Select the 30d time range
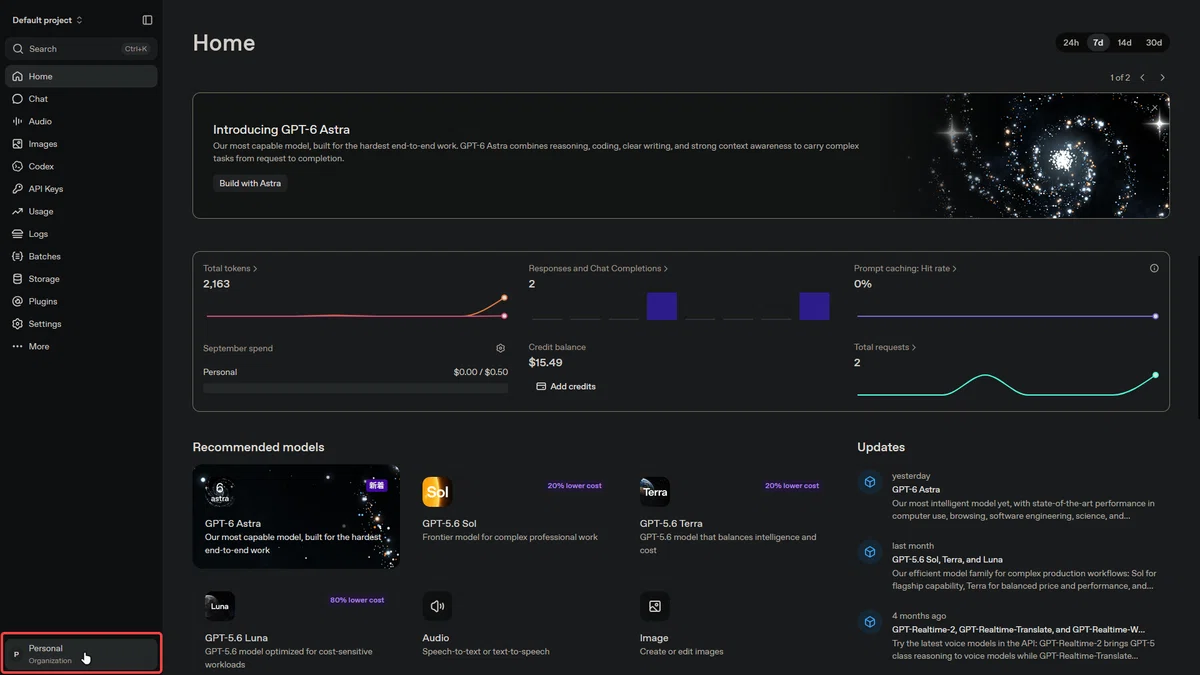Image resolution: width=1200 pixels, height=675 pixels. 1154,43
